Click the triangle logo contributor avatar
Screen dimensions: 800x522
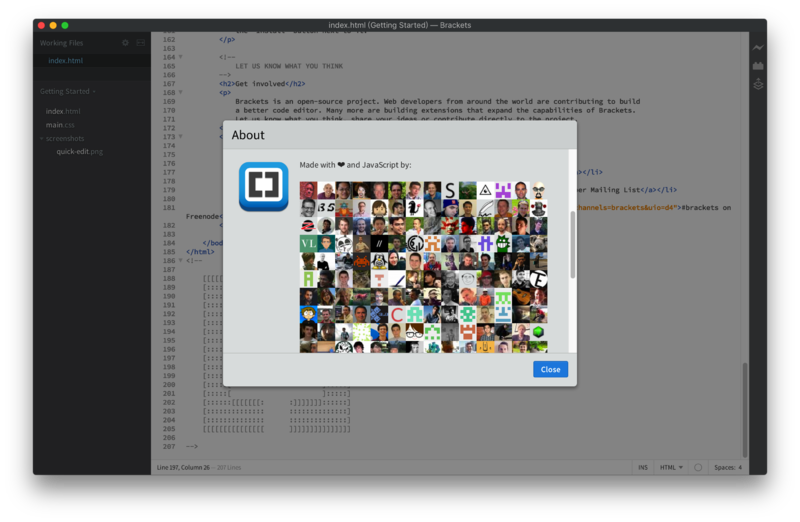[485, 190]
